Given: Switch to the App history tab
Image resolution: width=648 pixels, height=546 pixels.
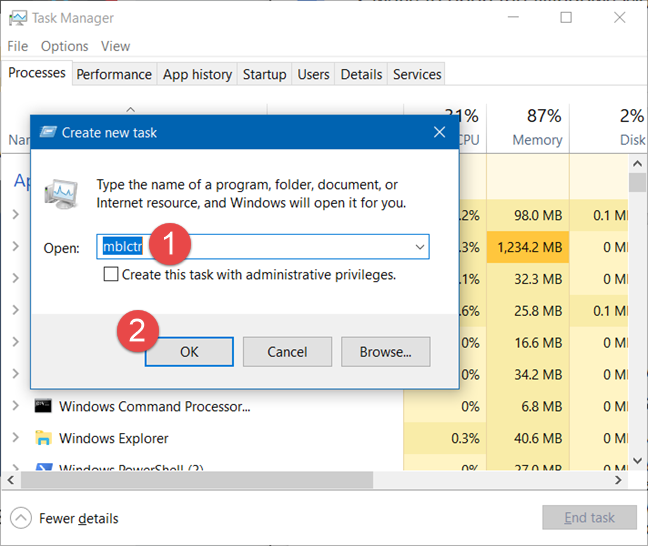Looking at the screenshot, I should (x=197, y=74).
